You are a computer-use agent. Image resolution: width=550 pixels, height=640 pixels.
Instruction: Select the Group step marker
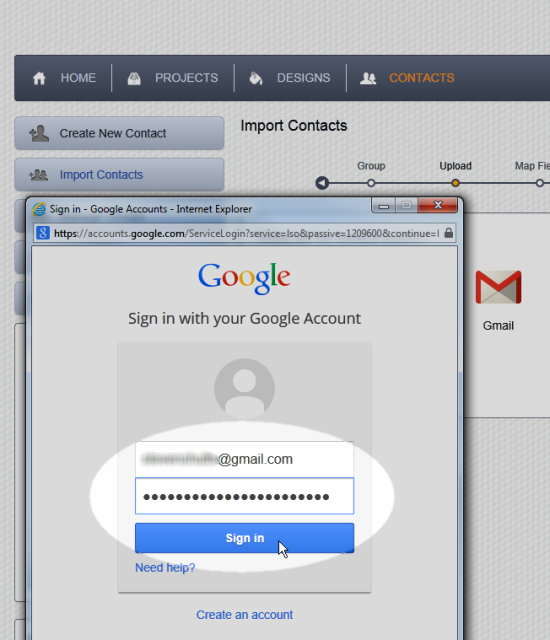coord(371,183)
